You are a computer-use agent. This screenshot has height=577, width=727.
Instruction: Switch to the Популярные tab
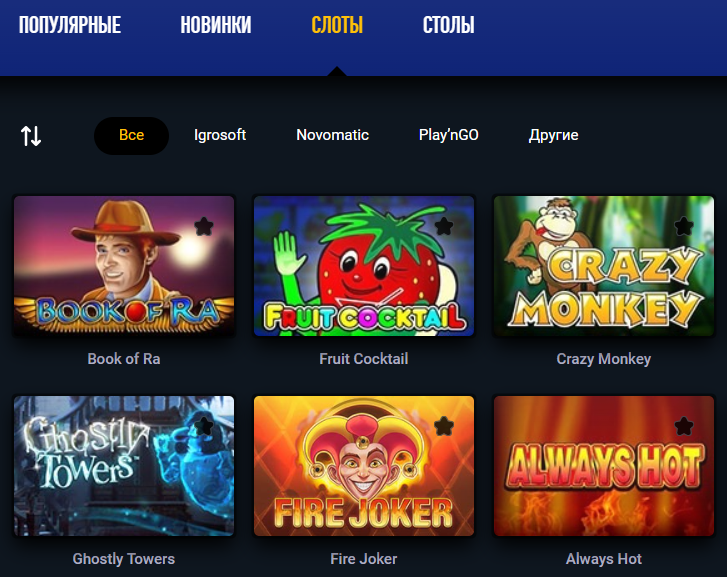pos(70,25)
